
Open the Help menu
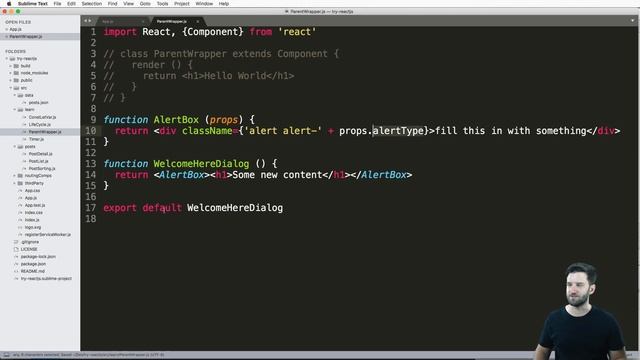coord(224,4)
